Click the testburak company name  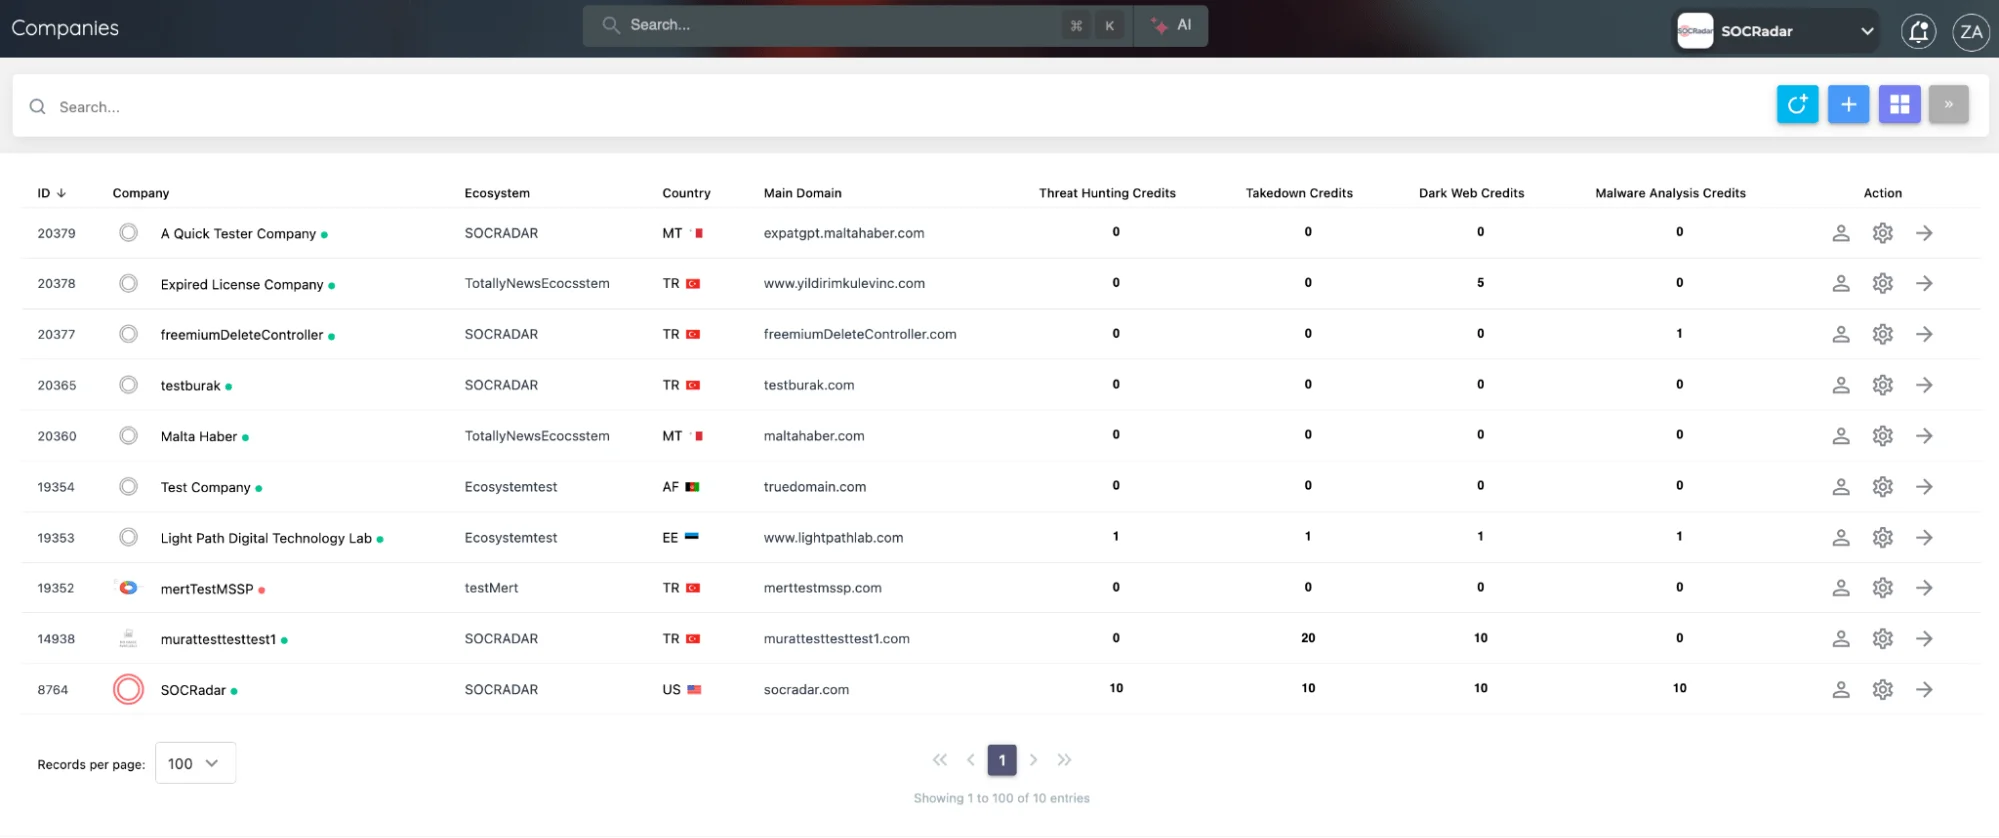click(x=190, y=385)
